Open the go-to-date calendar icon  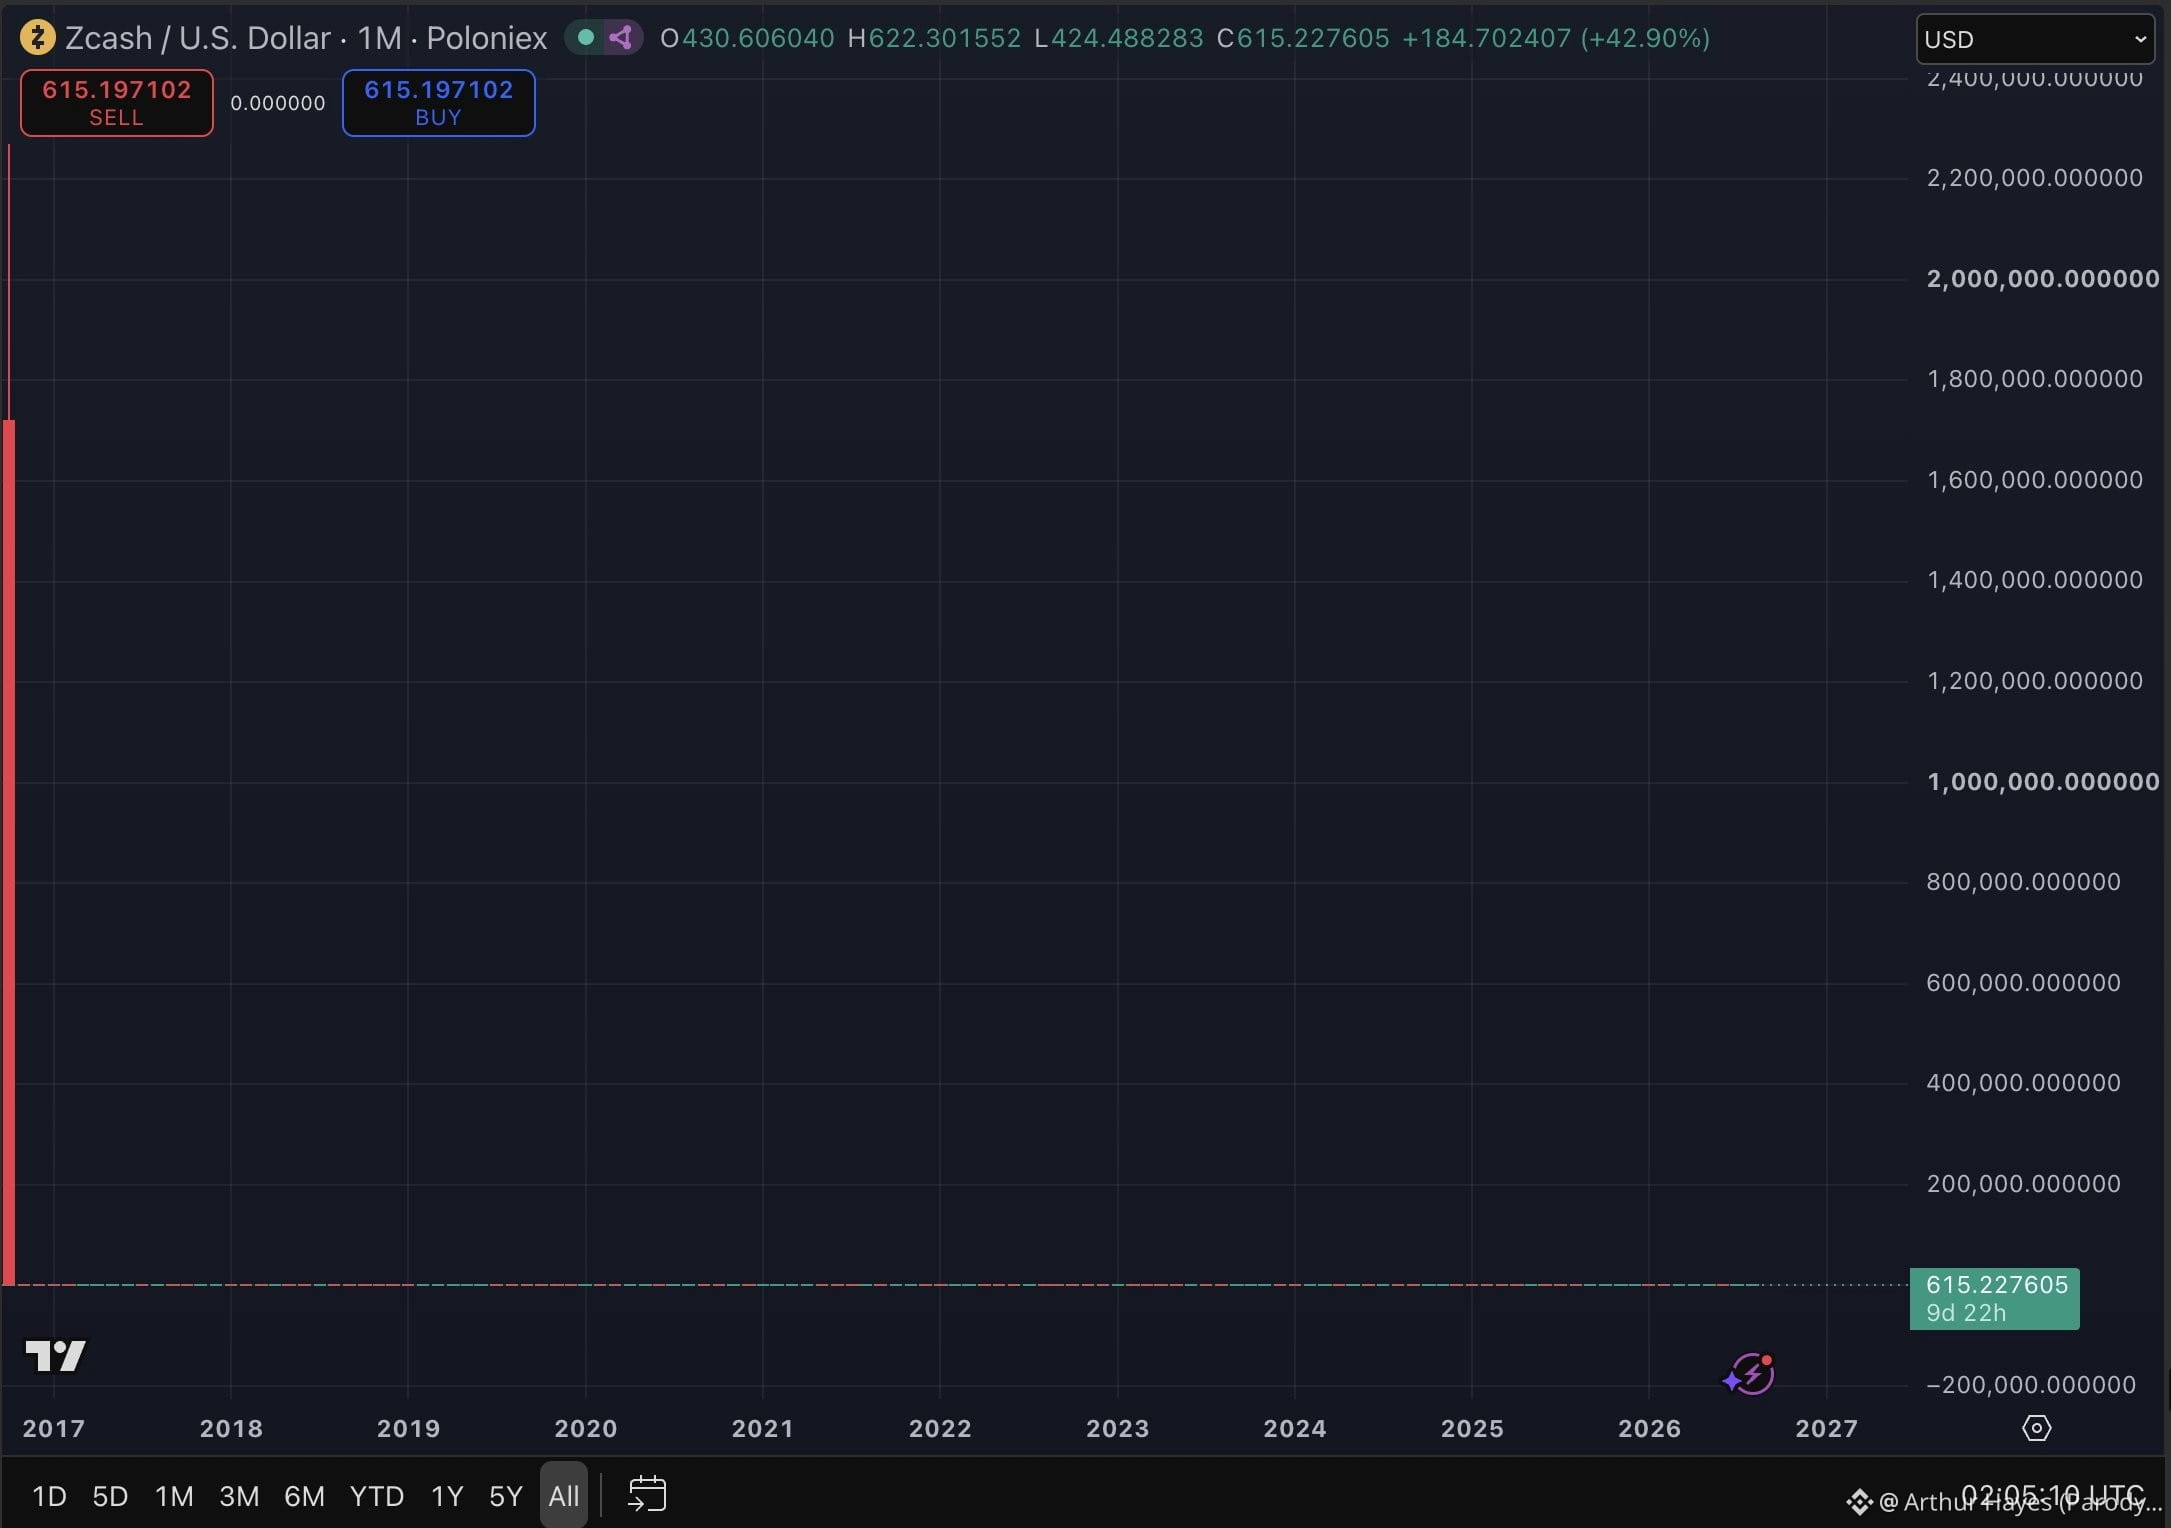tap(647, 1494)
